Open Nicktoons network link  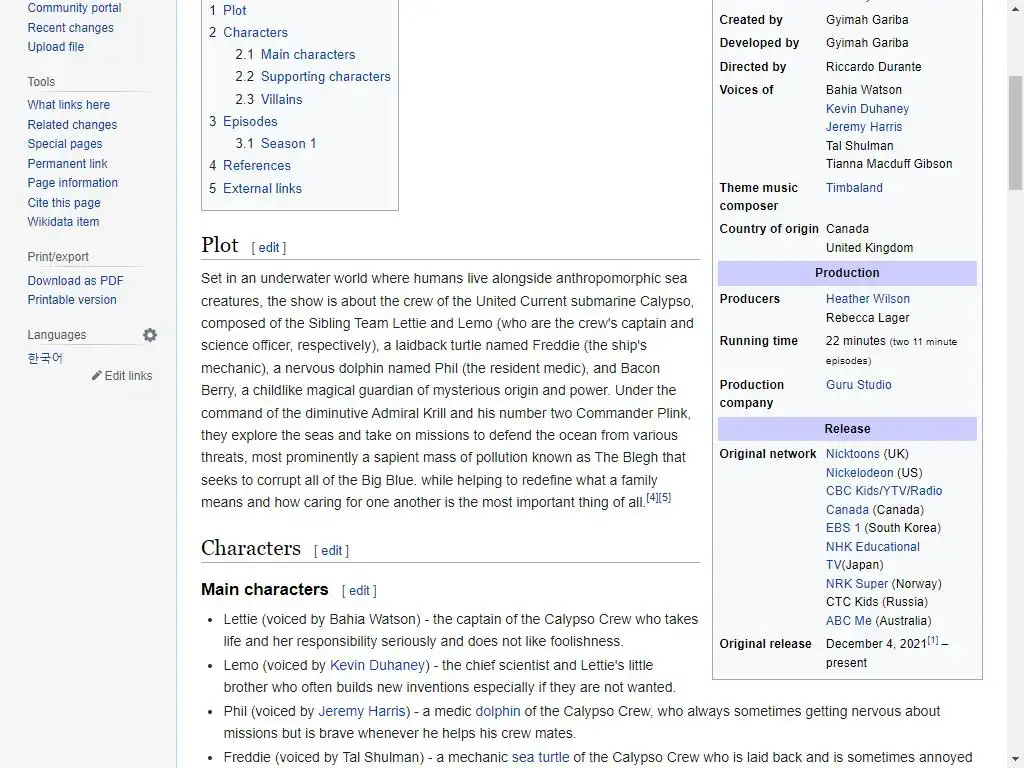(852, 453)
